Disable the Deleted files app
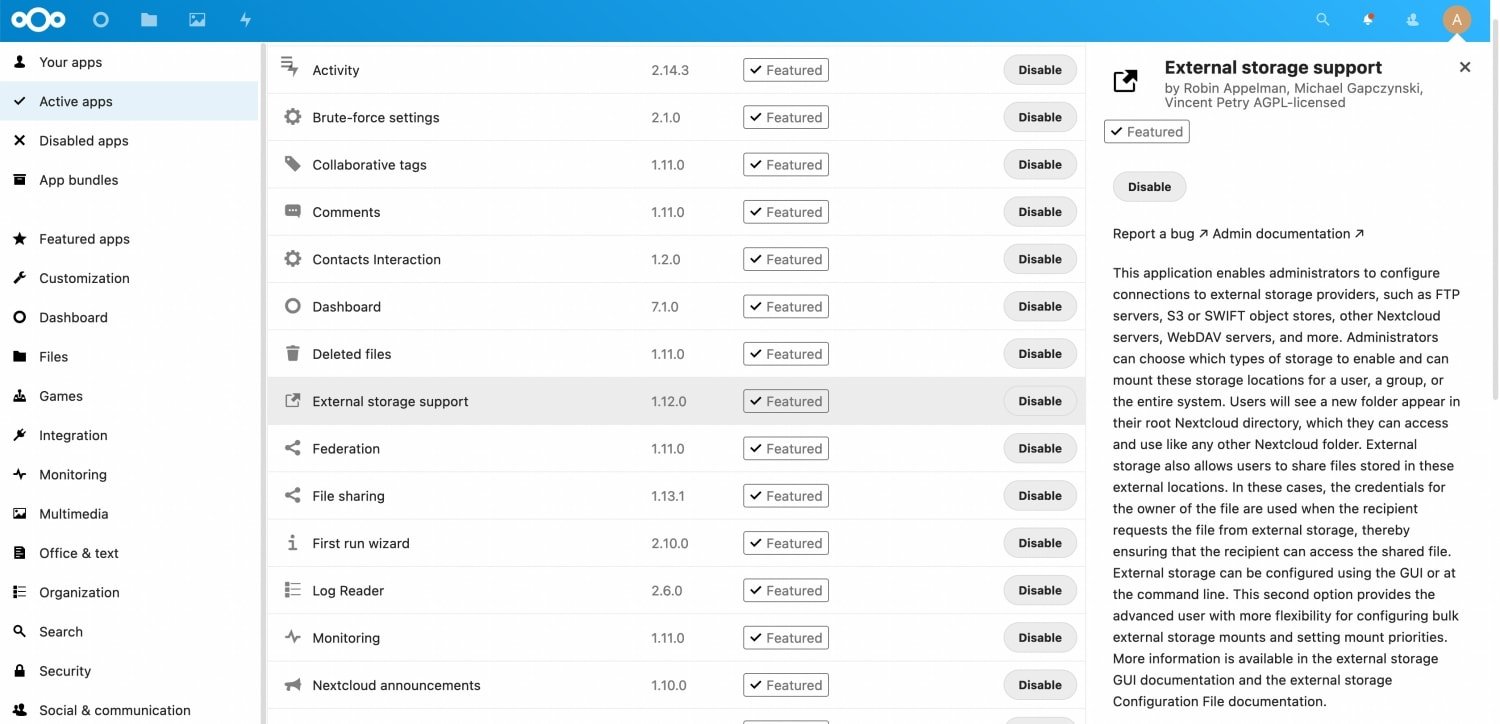 1040,354
